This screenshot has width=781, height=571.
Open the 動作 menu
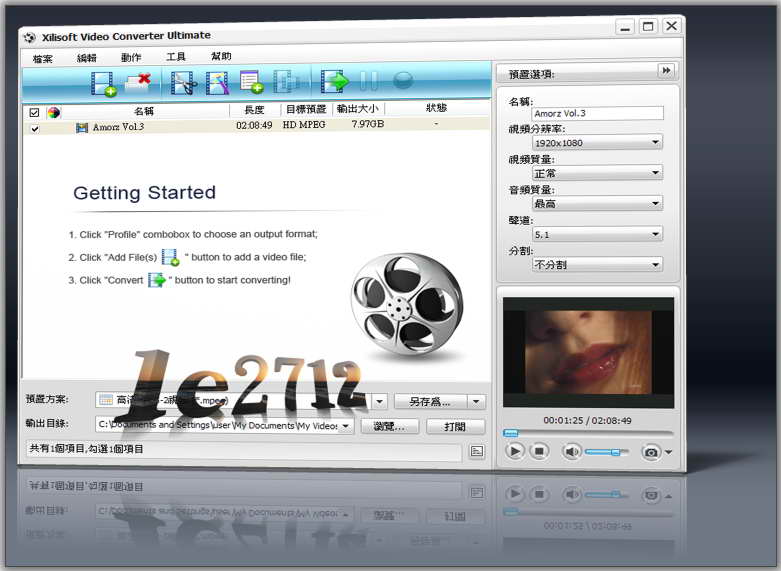131,57
